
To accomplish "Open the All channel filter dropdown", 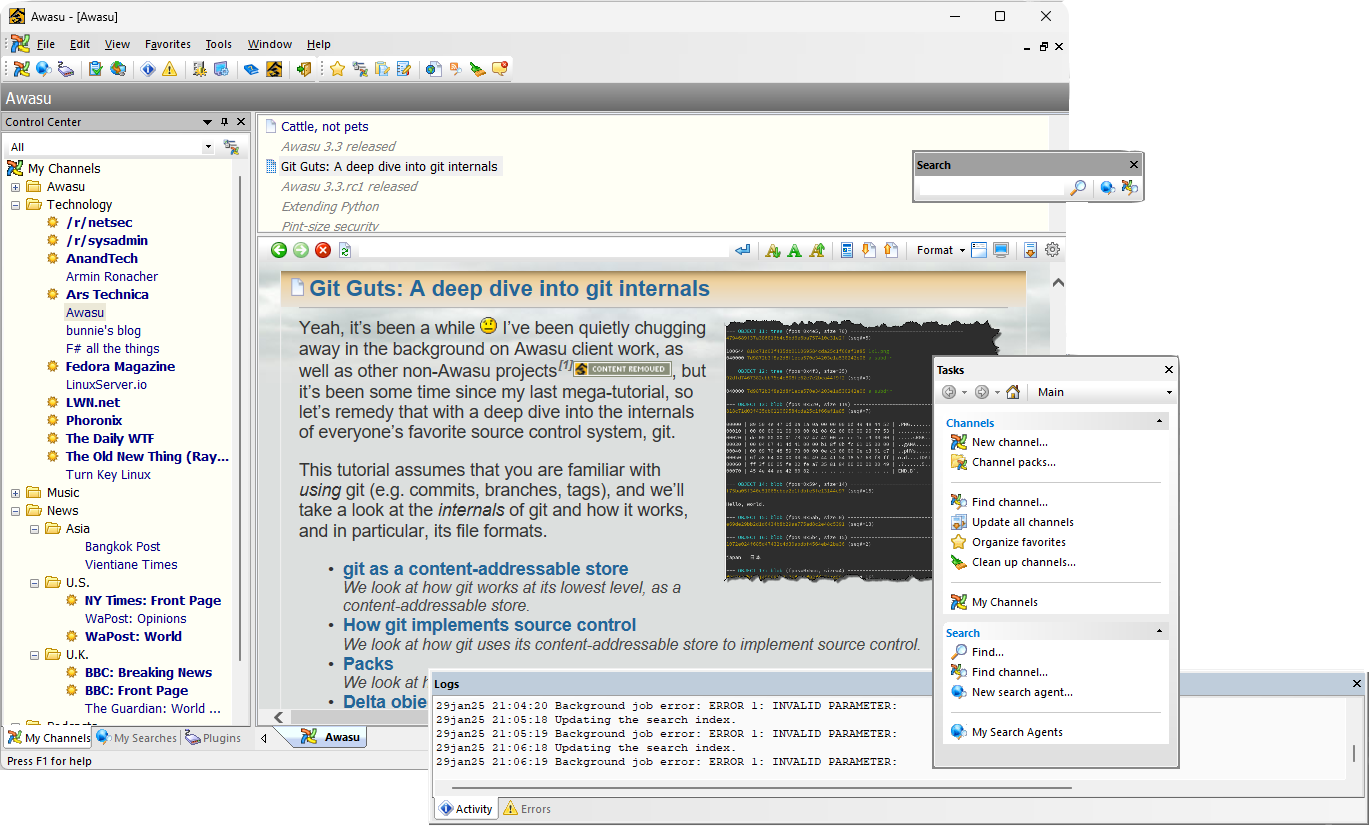I will [208, 147].
